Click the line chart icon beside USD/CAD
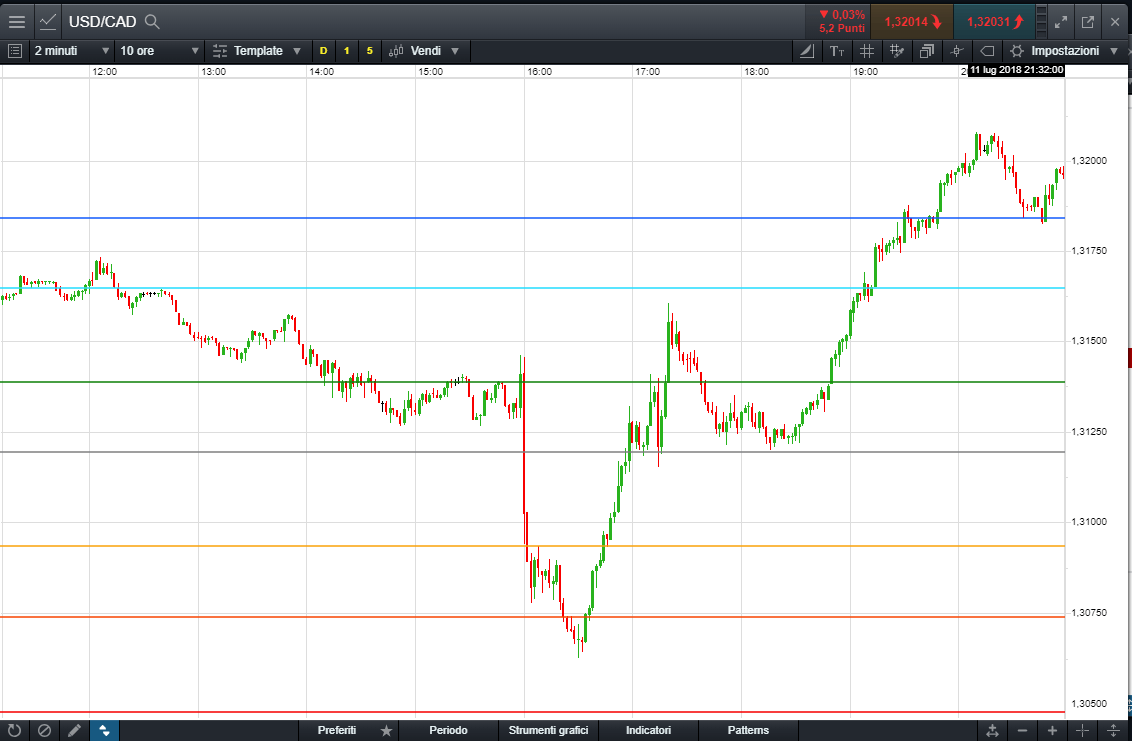This screenshot has width=1132, height=741. click(48, 22)
